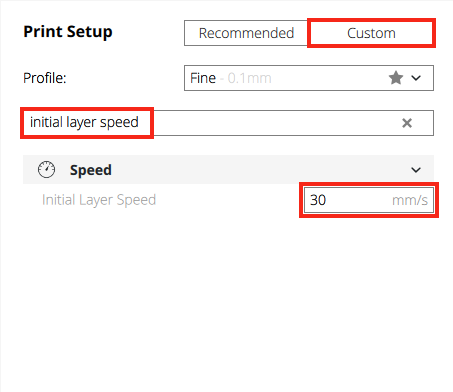This screenshot has width=453, height=392.
Task: Open the Fine - 0.1mm profile dropdown
Action: tap(309, 78)
